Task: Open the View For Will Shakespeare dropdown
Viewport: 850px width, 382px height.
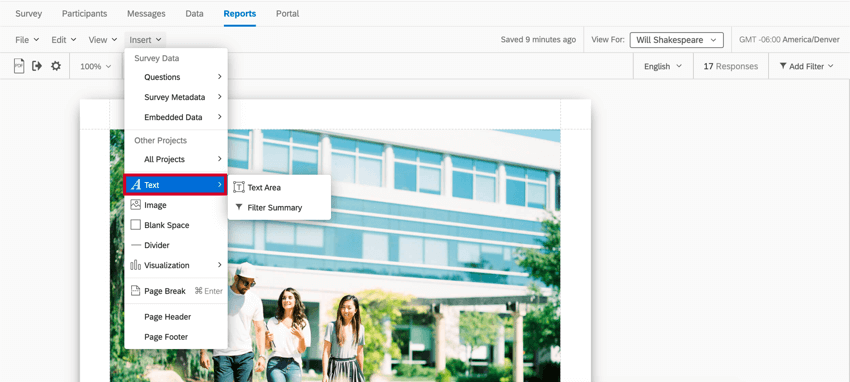Action: 677,40
